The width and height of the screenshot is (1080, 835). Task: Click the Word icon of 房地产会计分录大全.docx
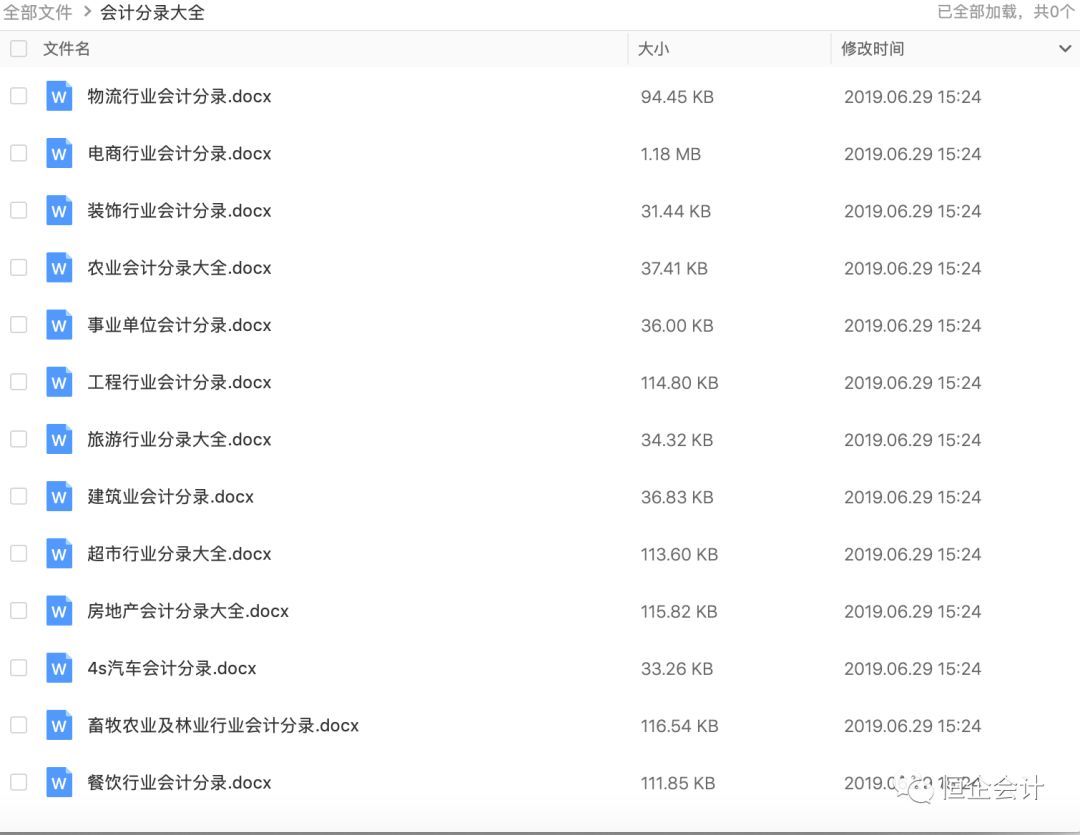tap(58, 611)
